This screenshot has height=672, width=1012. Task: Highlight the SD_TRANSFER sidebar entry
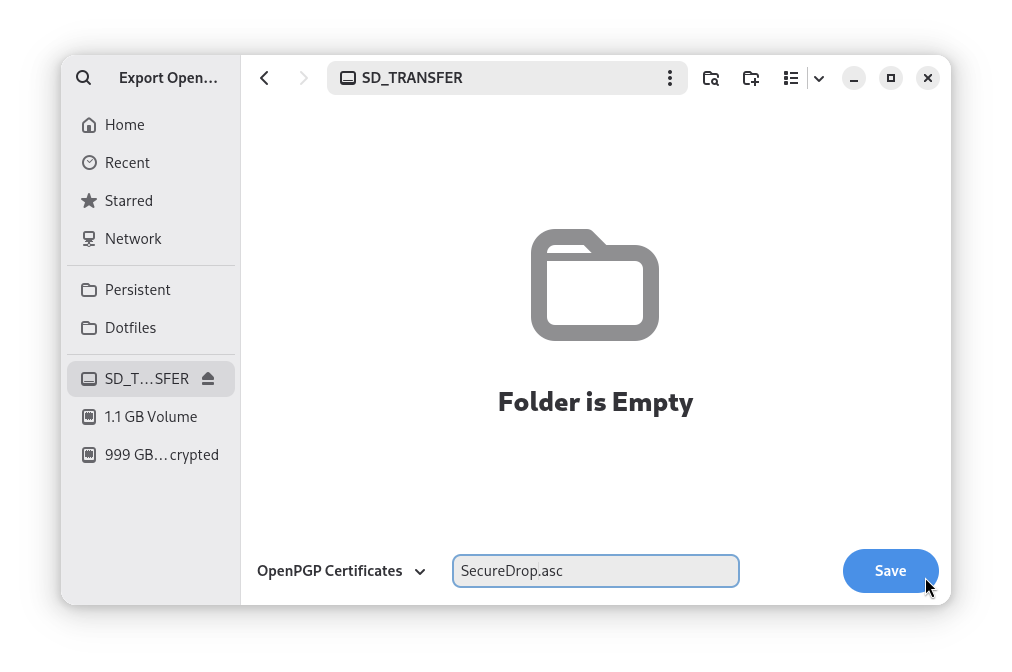click(140, 378)
